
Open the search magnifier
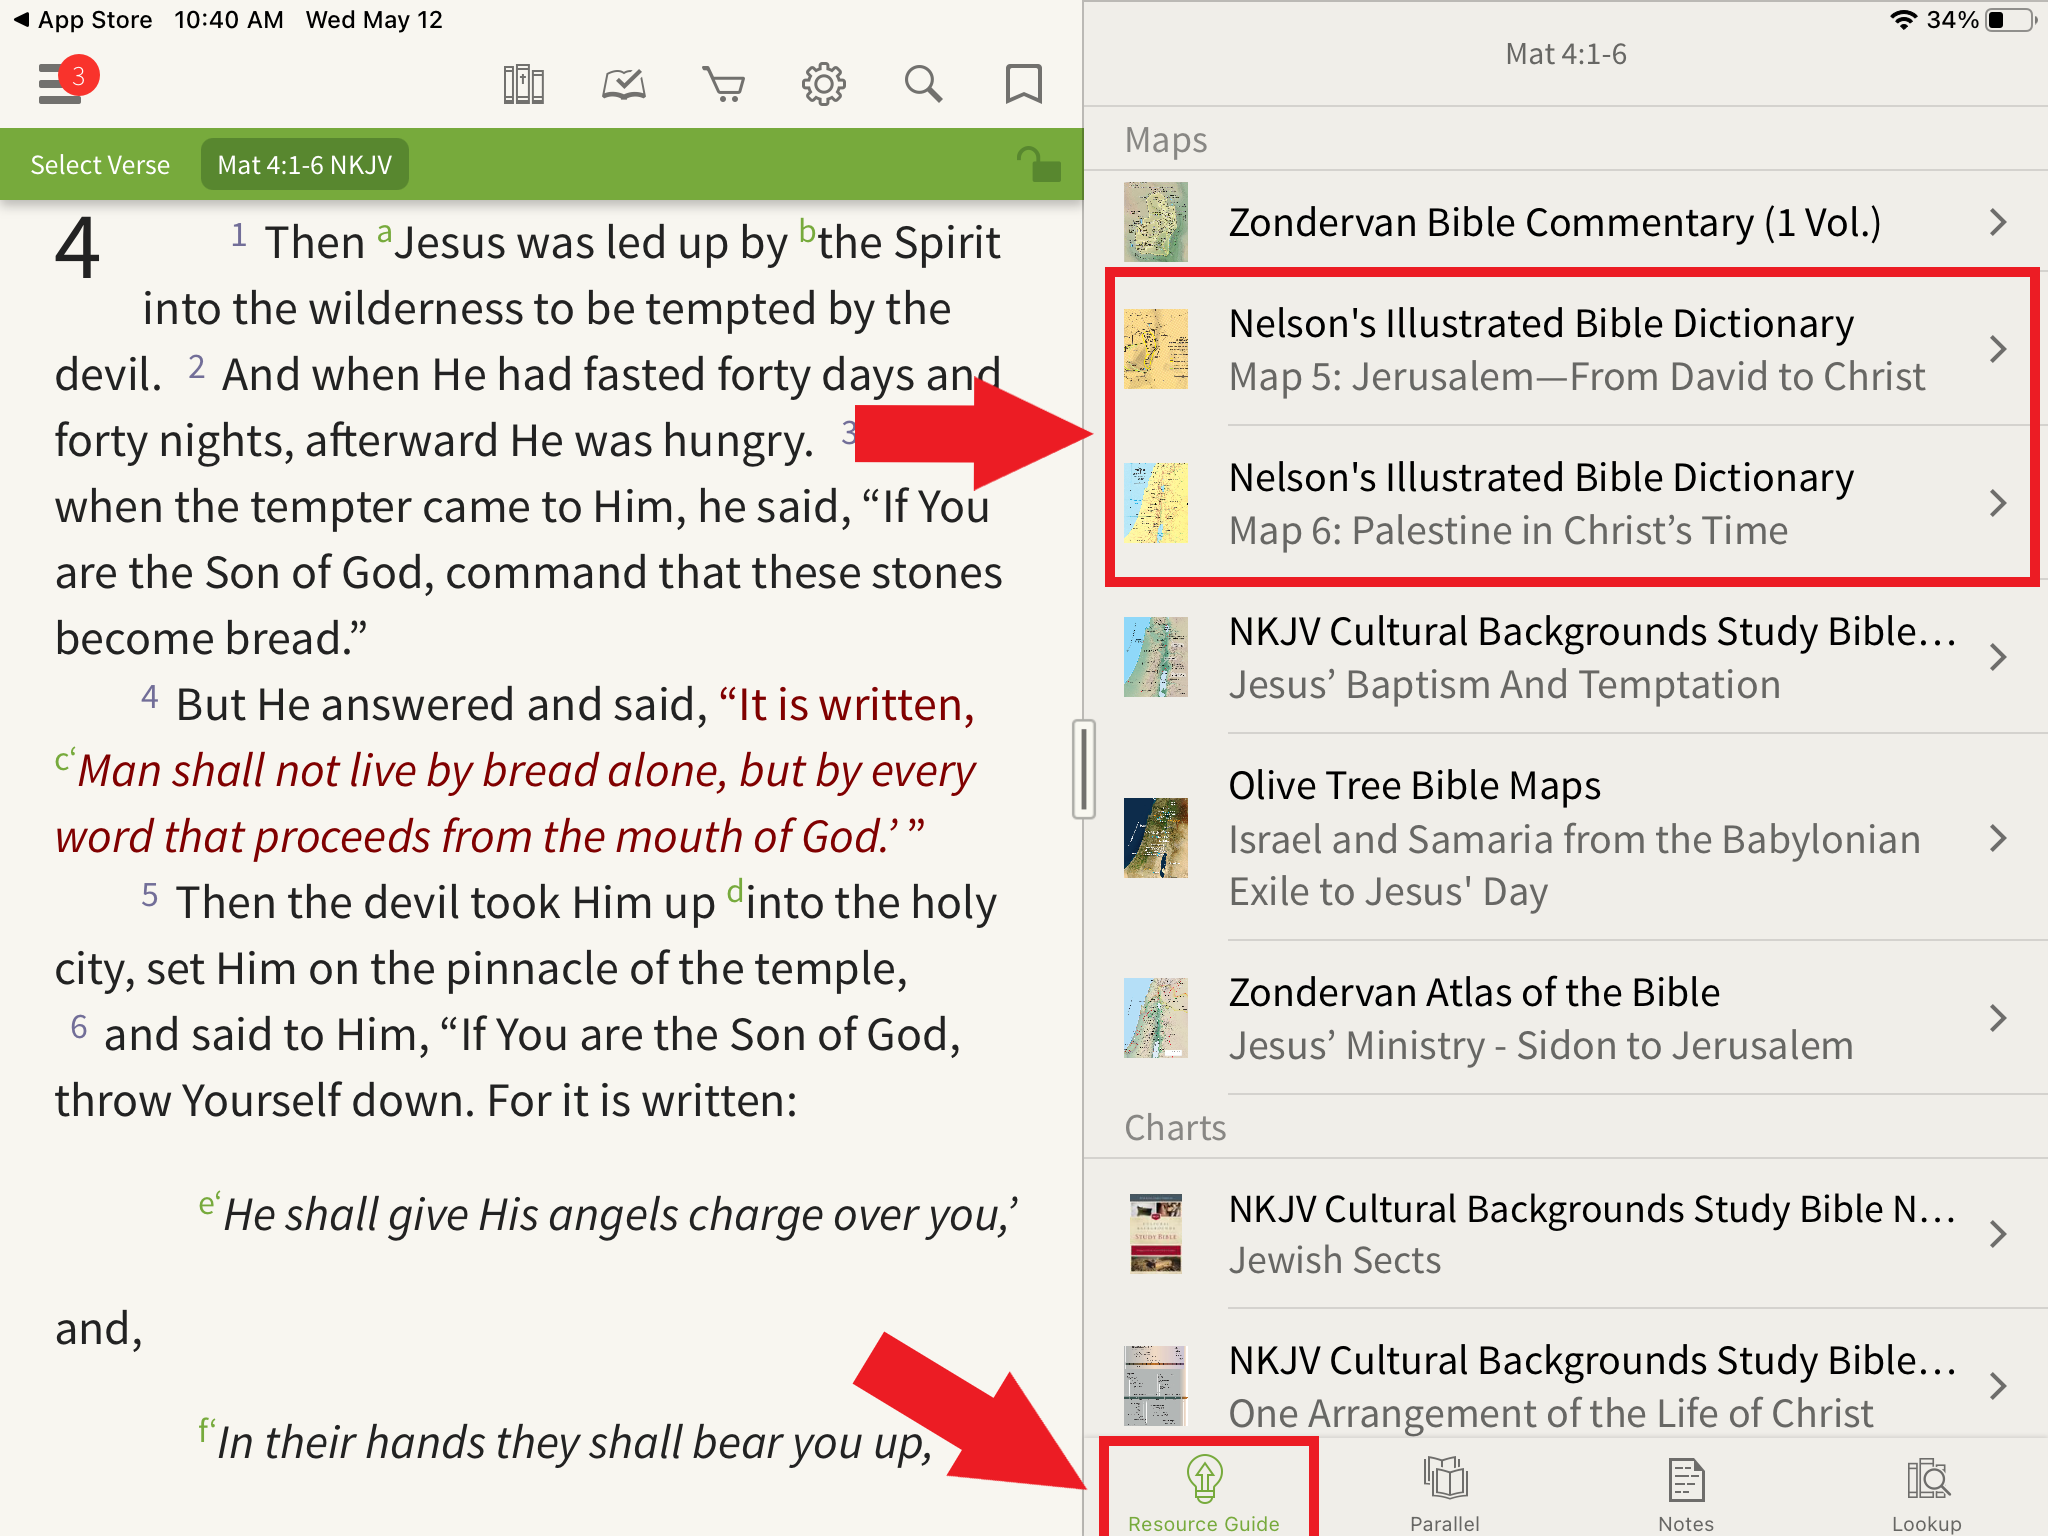click(923, 84)
